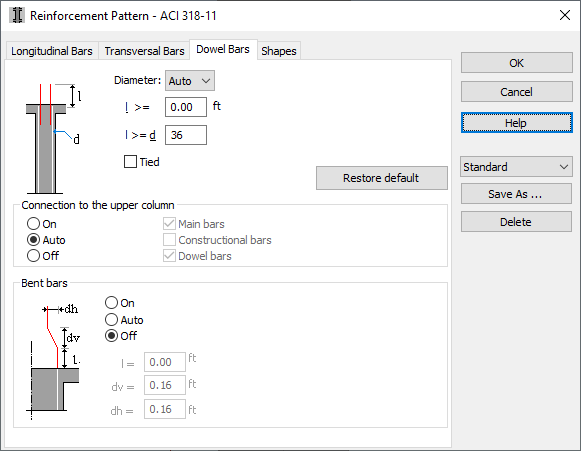The width and height of the screenshot is (581, 451).
Task: Click the dowel bar column diagram
Action: click(x=53, y=139)
